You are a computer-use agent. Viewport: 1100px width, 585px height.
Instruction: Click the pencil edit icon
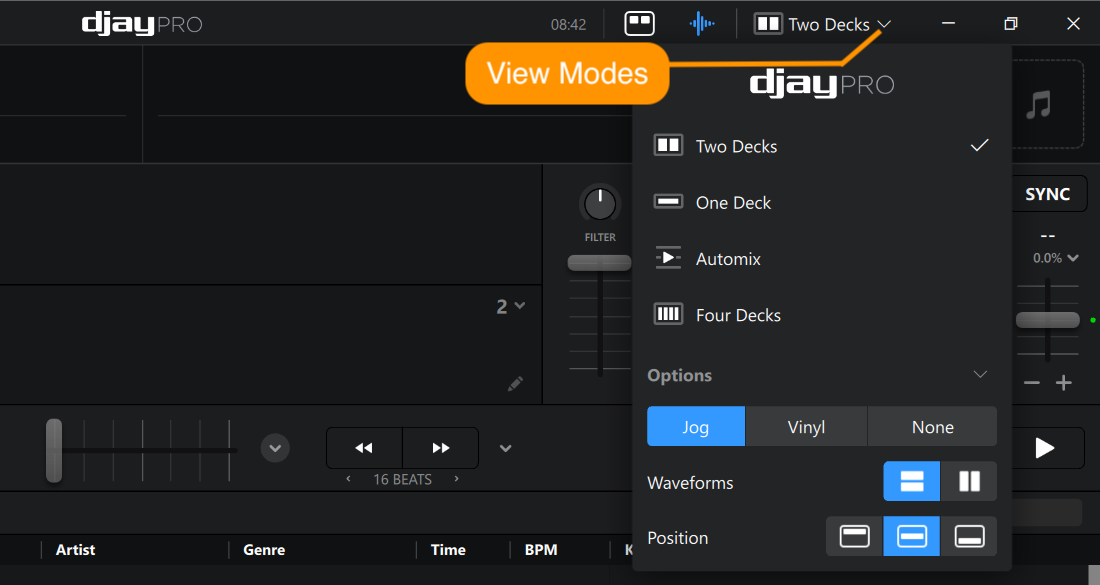(515, 384)
